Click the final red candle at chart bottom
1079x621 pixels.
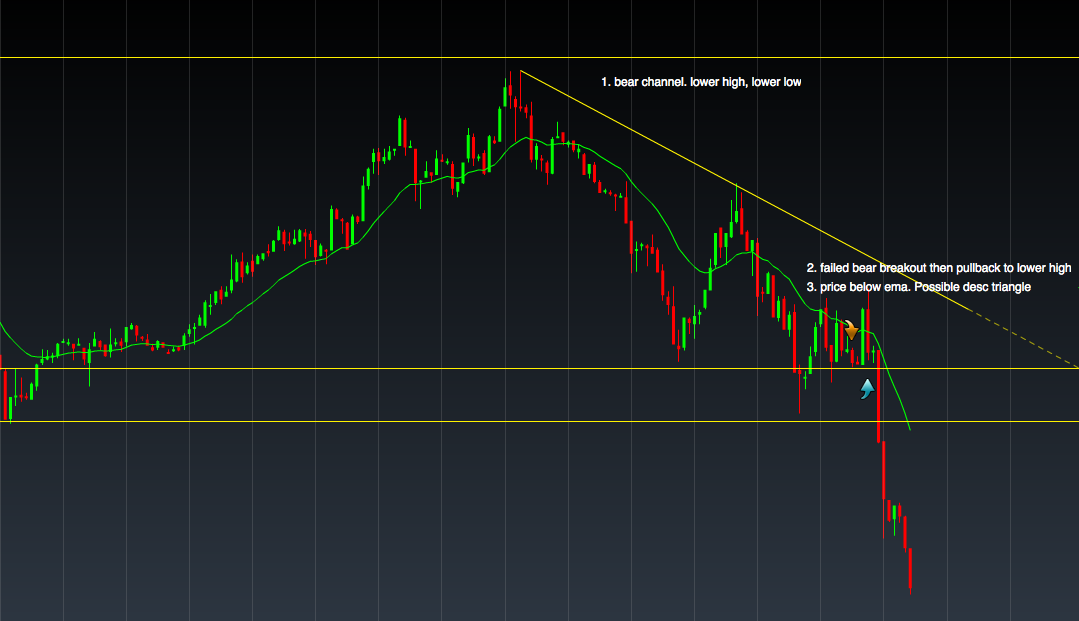pos(910,571)
